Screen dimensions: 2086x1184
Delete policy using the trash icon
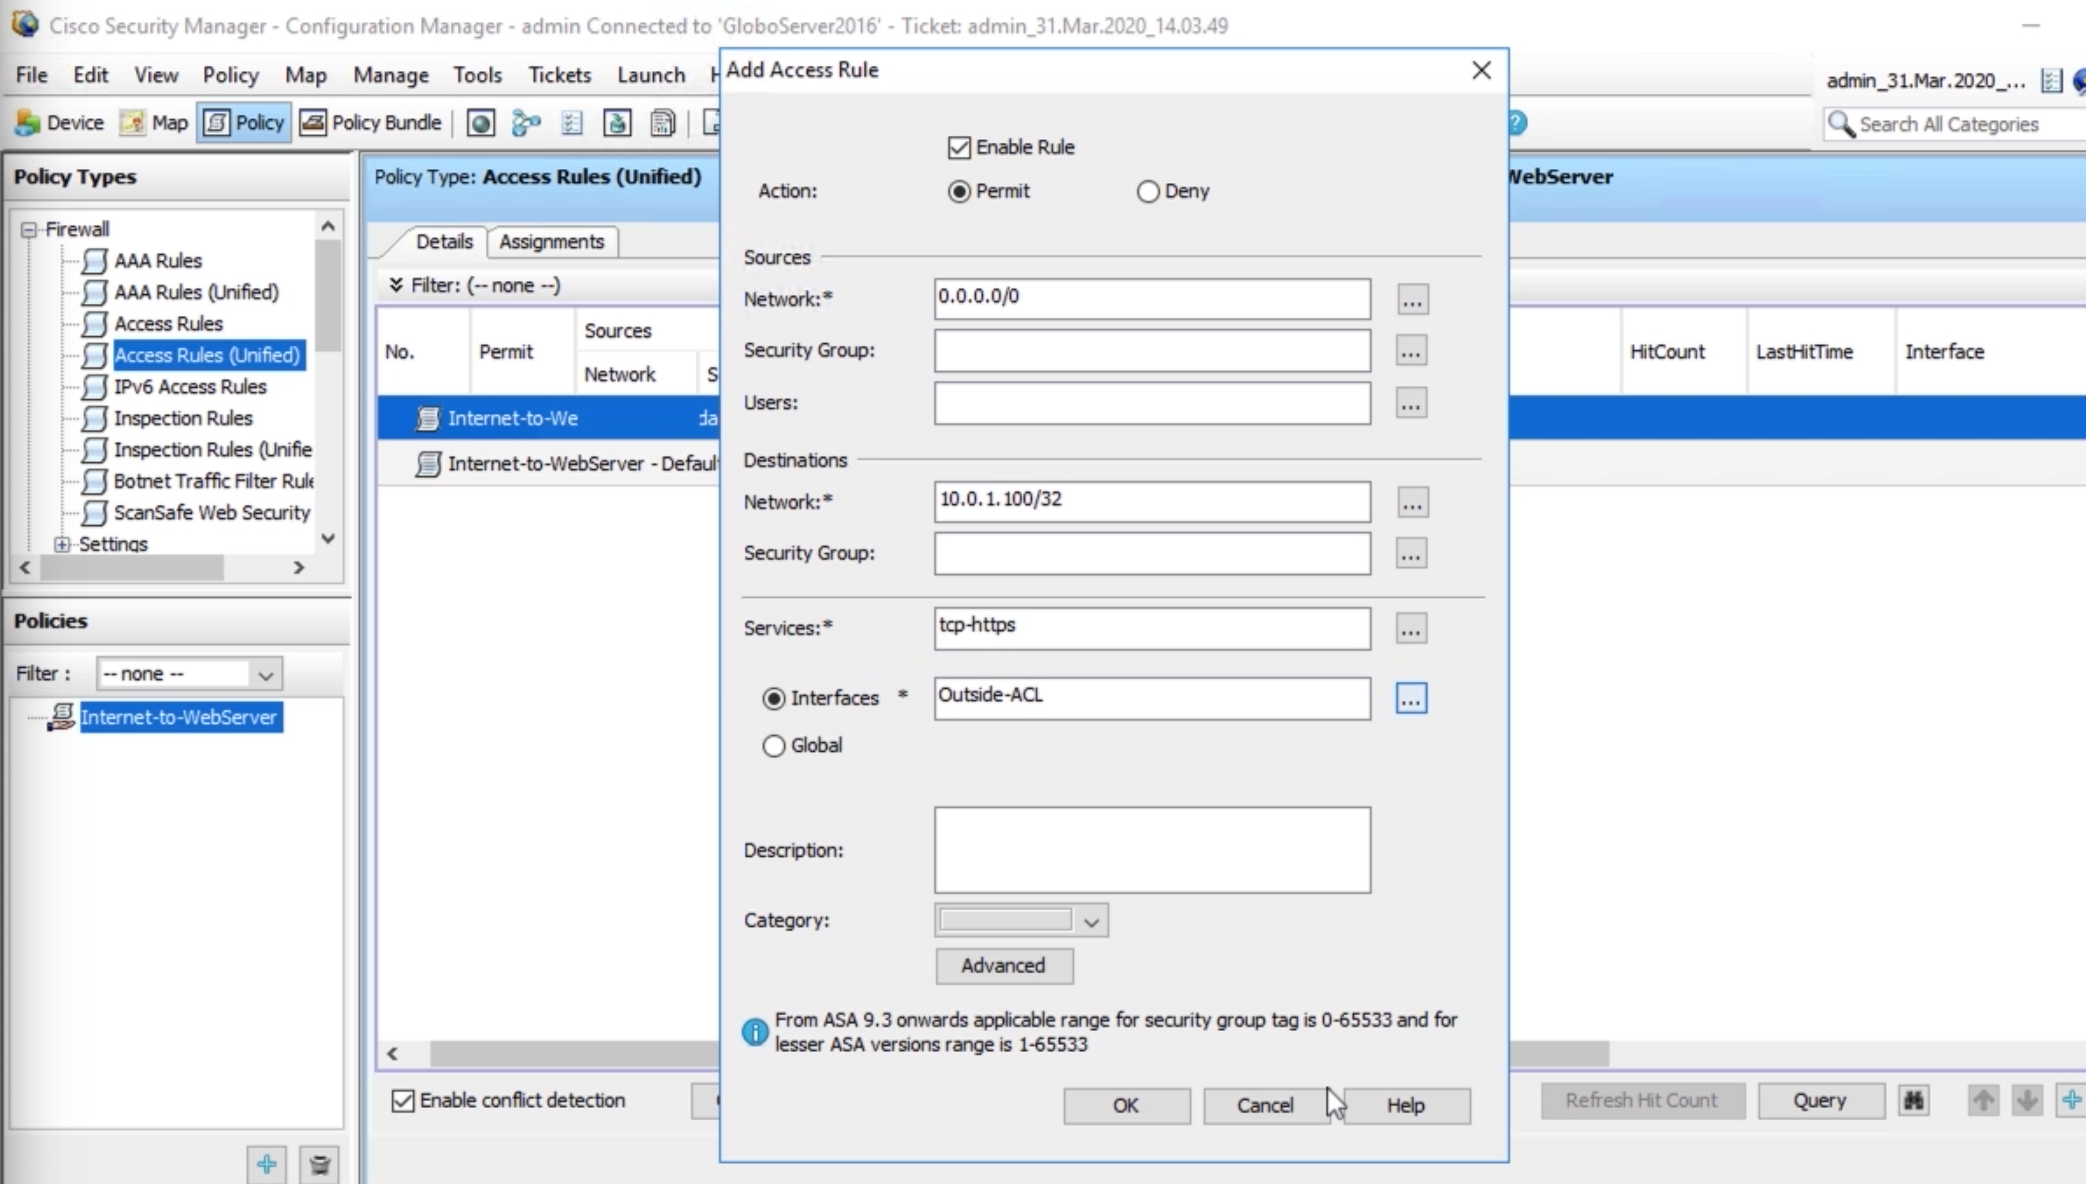pos(320,1164)
